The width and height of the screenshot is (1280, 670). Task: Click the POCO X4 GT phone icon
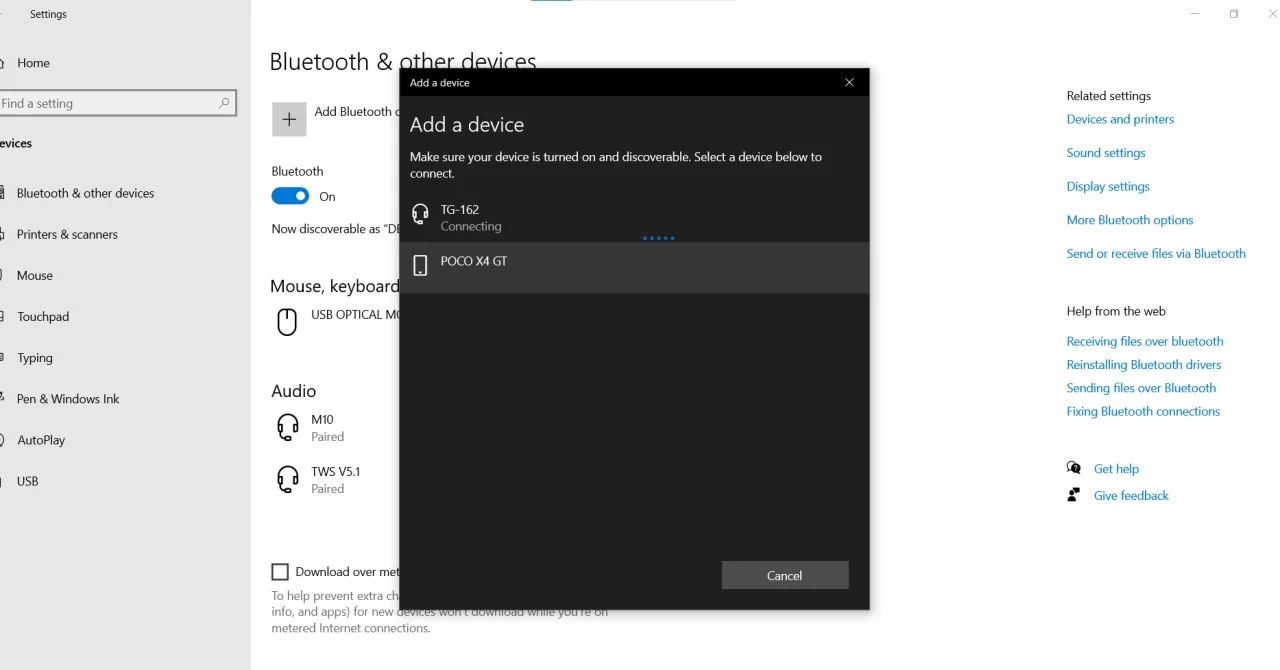click(421, 265)
